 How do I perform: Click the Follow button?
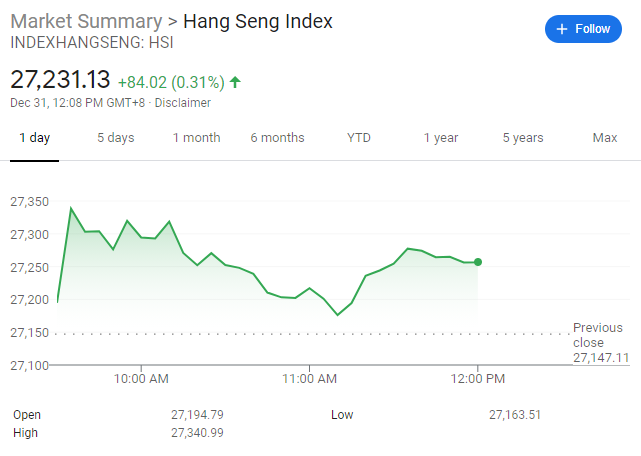(583, 29)
